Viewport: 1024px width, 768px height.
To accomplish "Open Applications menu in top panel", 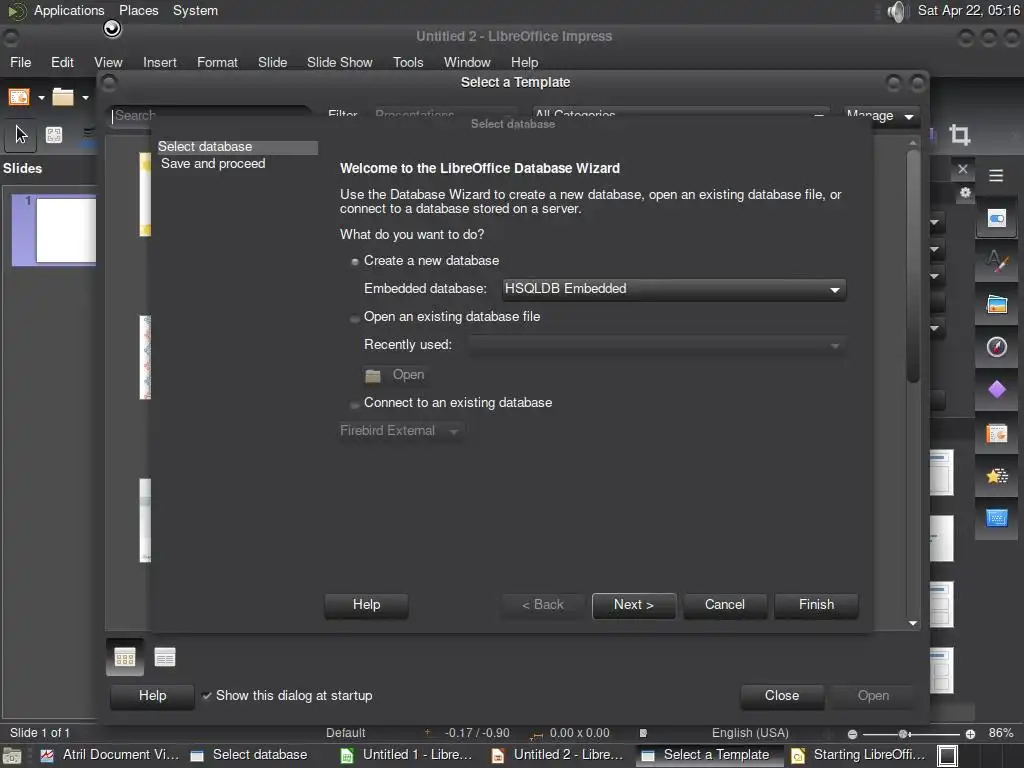I will pos(69,10).
